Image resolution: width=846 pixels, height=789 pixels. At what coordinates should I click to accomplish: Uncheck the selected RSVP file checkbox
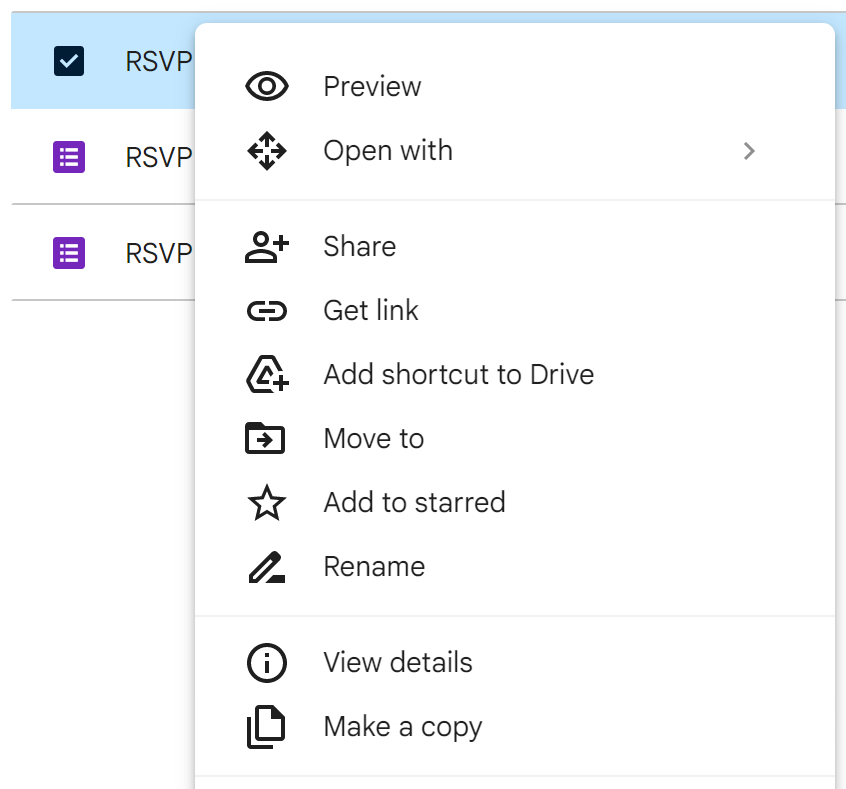[x=69, y=61]
